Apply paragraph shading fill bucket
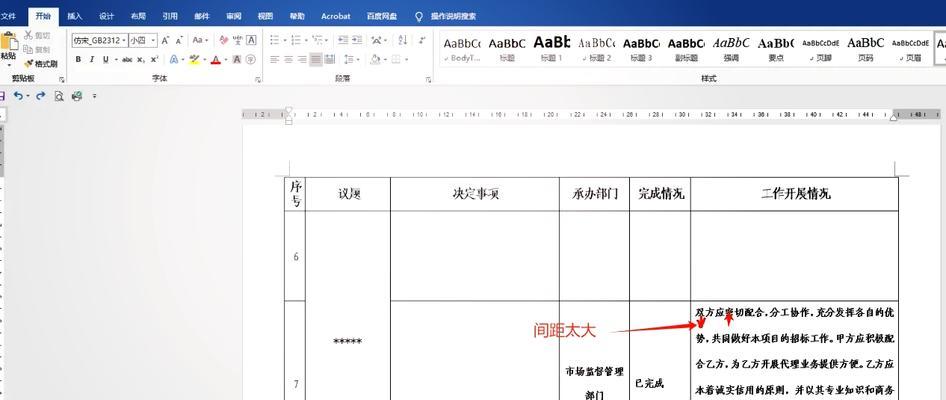The width and height of the screenshot is (946, 400). tap(375, 60)
